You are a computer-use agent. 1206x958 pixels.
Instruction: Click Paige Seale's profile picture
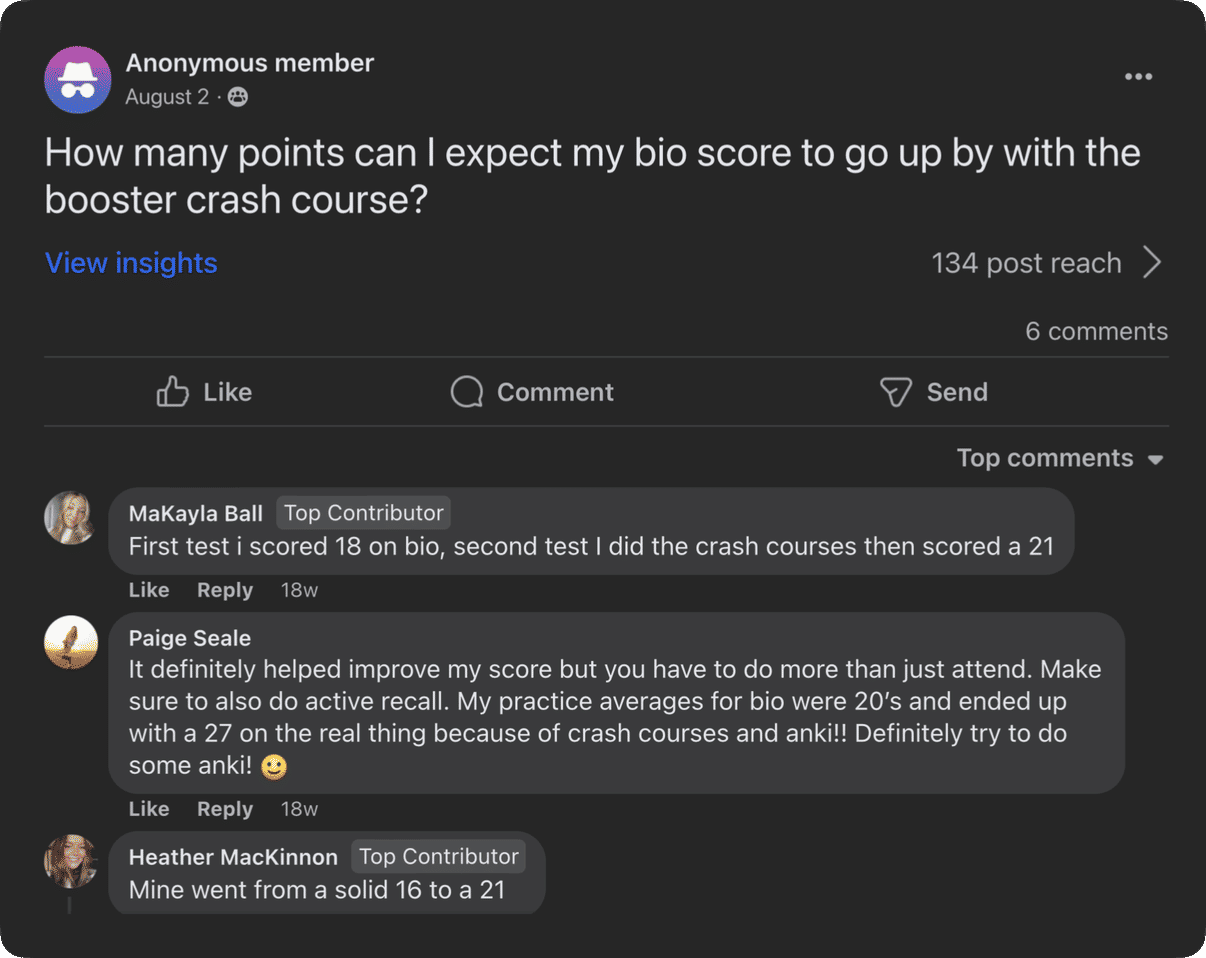pos(70,642)
